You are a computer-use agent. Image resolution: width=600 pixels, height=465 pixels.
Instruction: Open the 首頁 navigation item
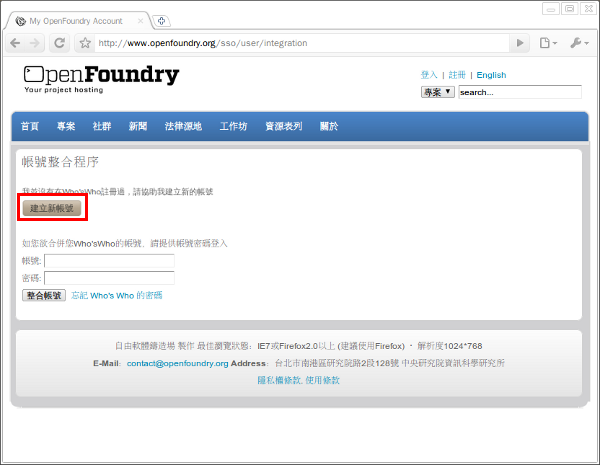coord(30,126)
